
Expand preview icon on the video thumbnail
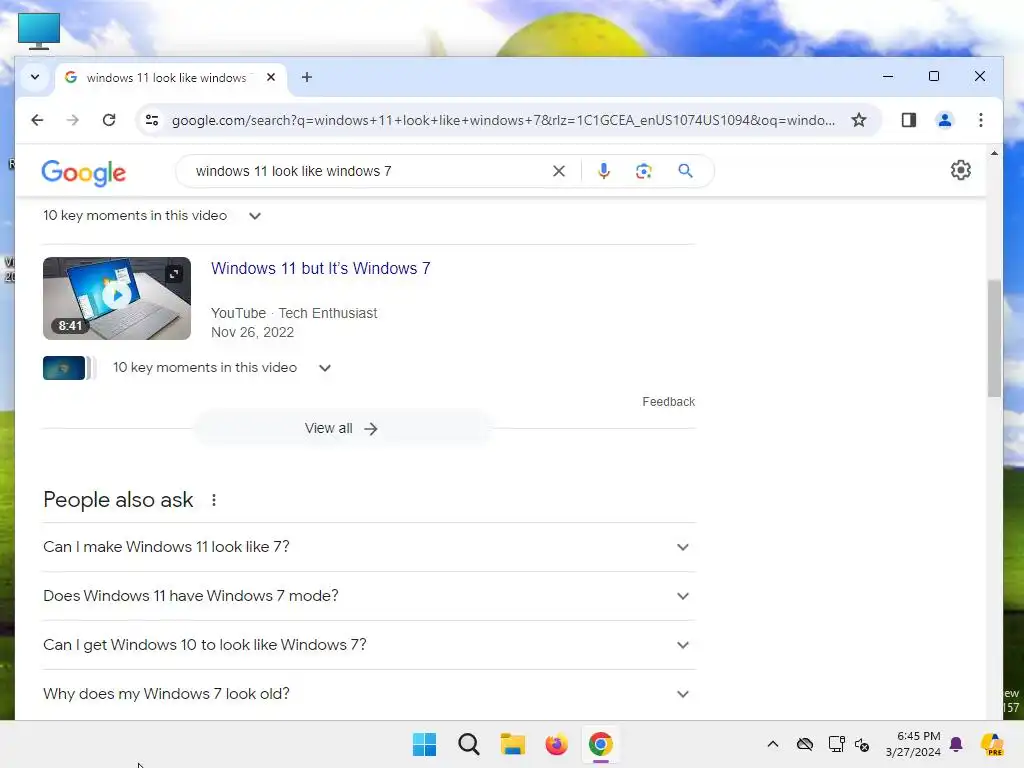[x=174, y=274]
